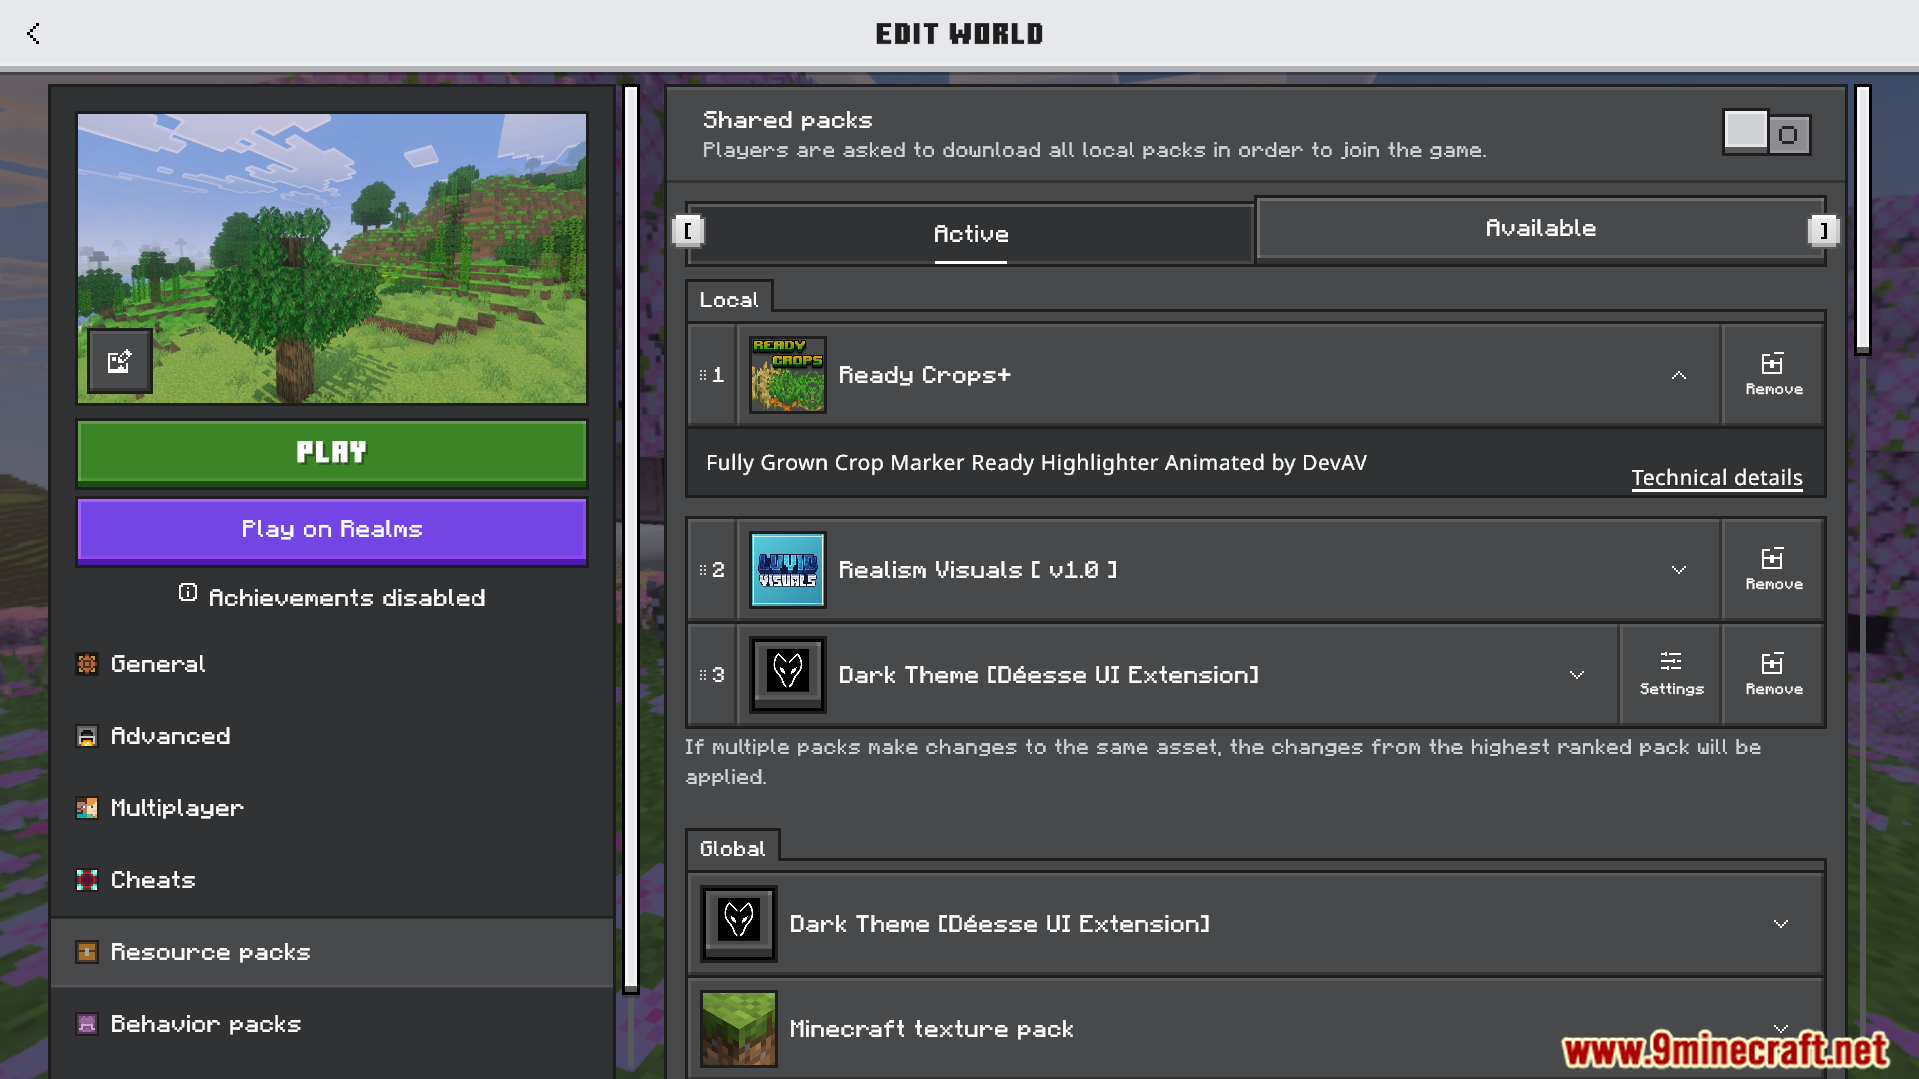Open the Technical details link
The width and height of the screenshot is (1919, 1079).
click(1716, 478)
